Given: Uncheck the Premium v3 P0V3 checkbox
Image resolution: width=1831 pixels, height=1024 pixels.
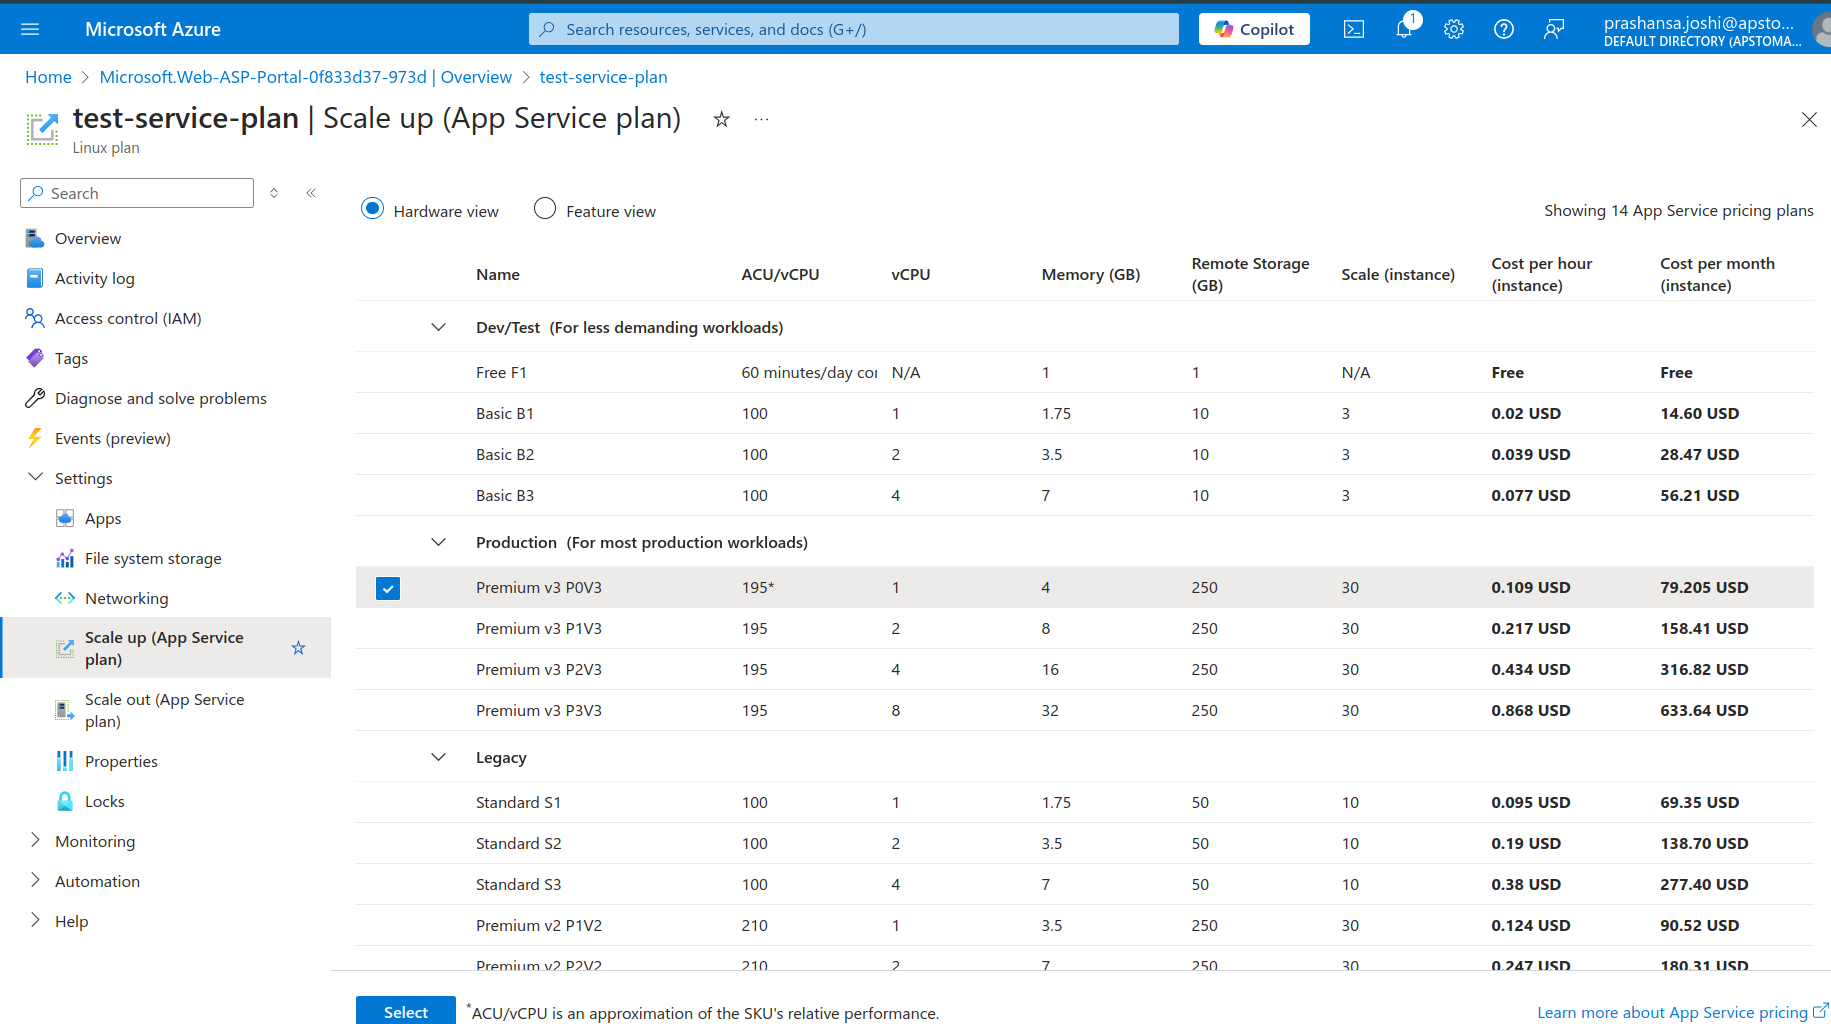Looking at the screenshot, I should pyautogui.click(x=388, y=588).
